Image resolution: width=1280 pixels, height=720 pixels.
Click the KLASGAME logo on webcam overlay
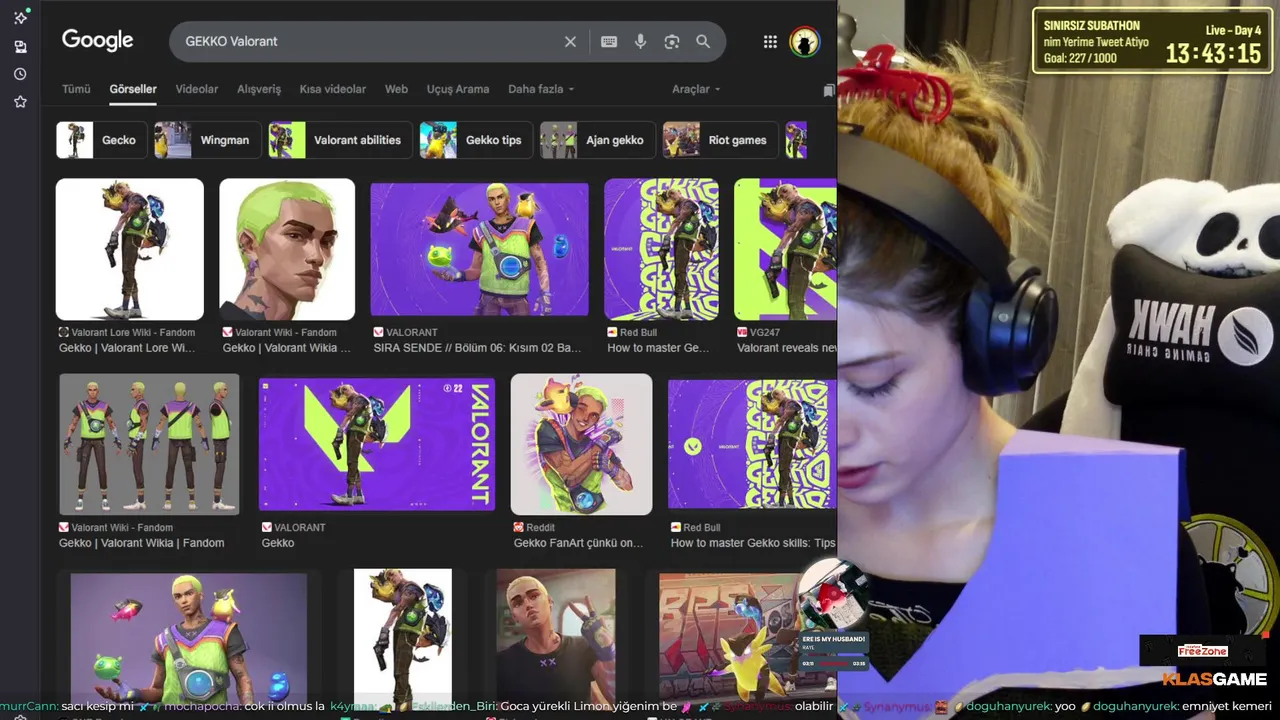[1215, 679]
